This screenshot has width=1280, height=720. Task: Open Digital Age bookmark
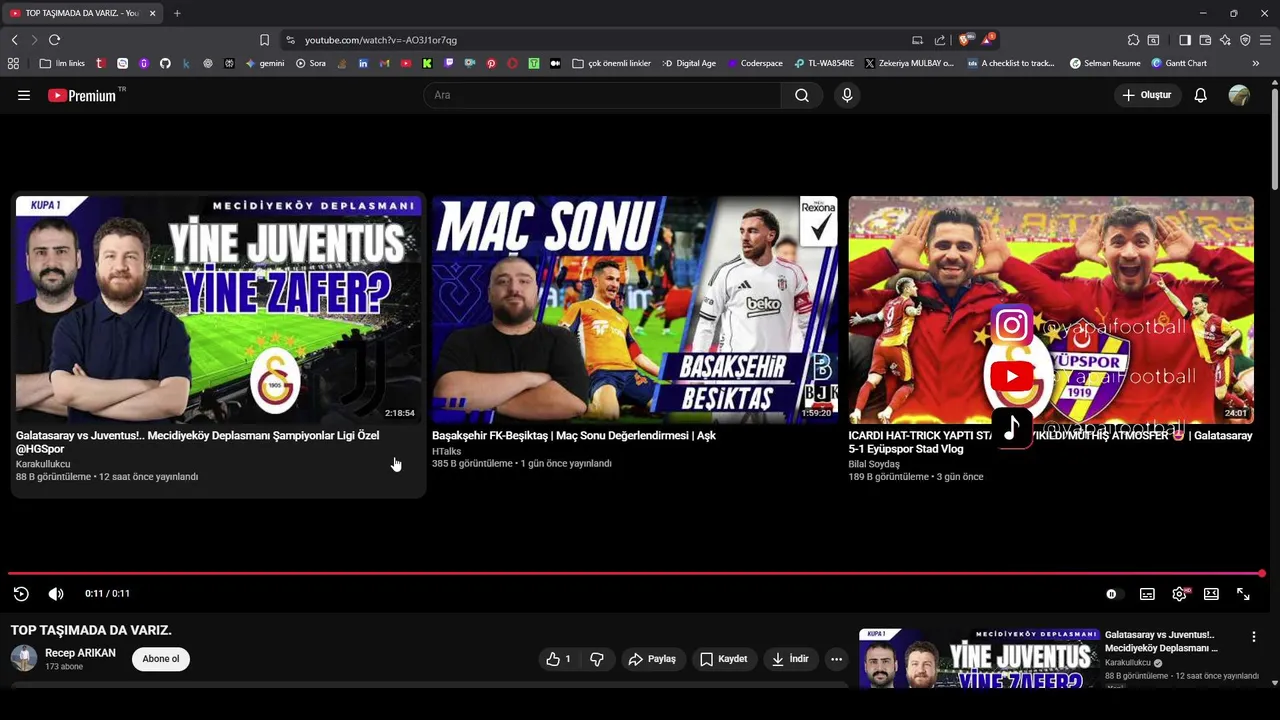689,63
